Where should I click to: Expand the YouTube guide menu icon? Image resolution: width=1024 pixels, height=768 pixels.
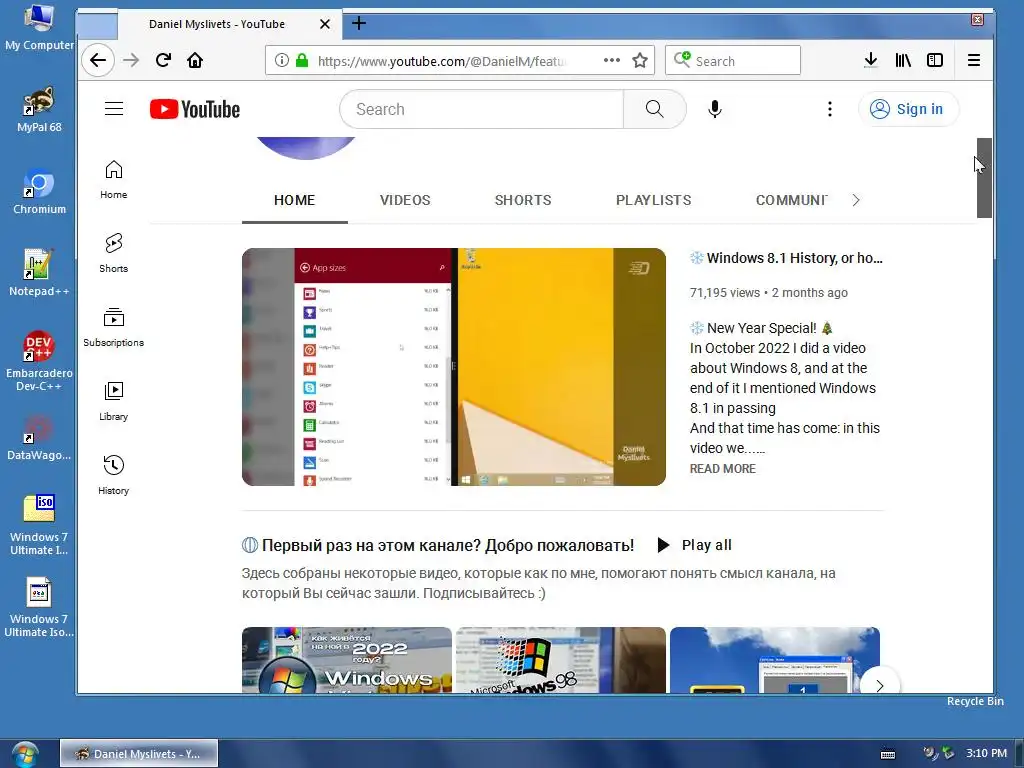[114, 109]
